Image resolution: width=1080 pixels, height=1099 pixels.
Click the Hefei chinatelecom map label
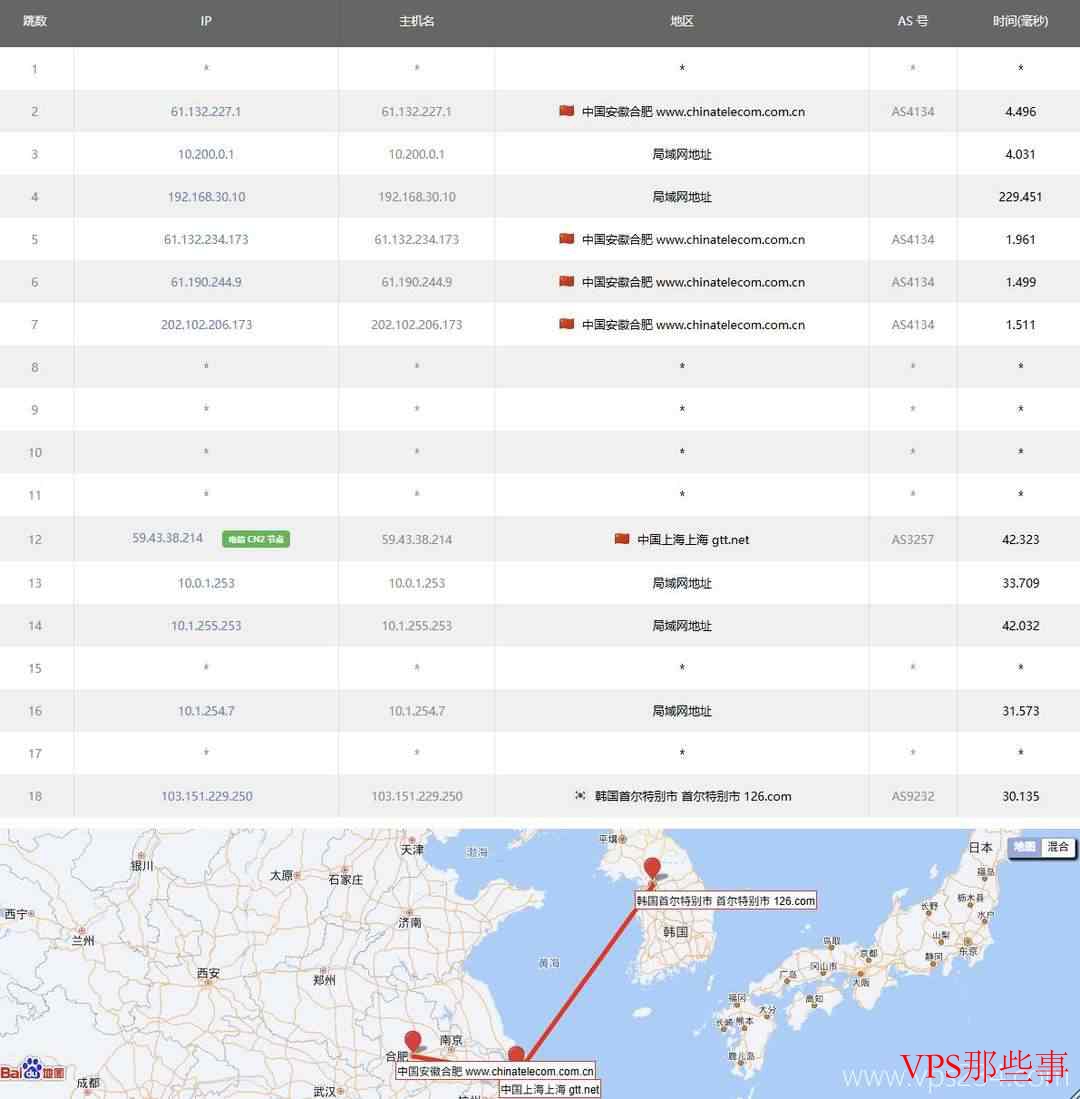coord(495,1071)
